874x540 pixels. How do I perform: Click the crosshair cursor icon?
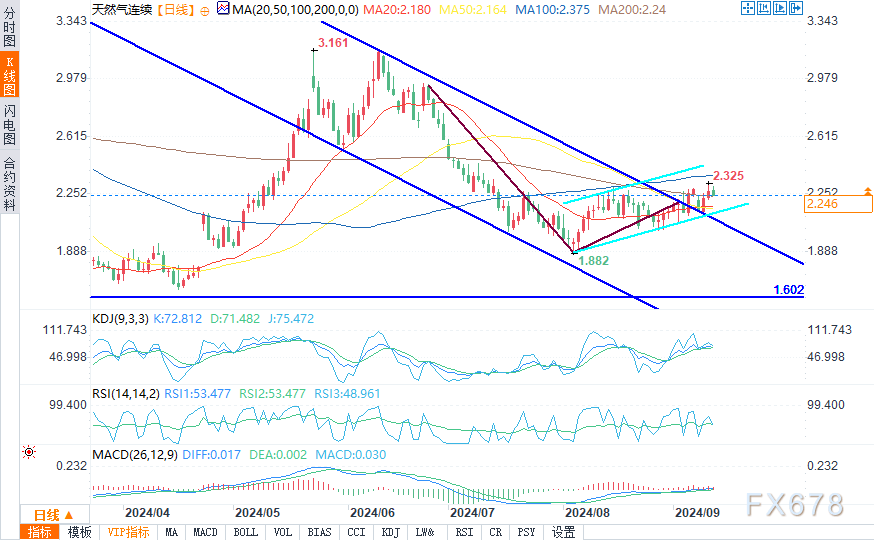[747, 8]
